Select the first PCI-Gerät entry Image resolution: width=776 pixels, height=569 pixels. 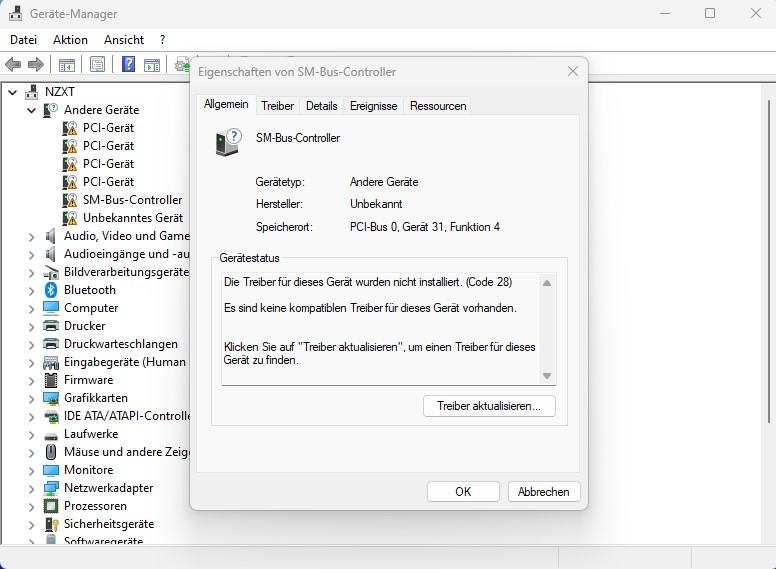pos(108,128)
